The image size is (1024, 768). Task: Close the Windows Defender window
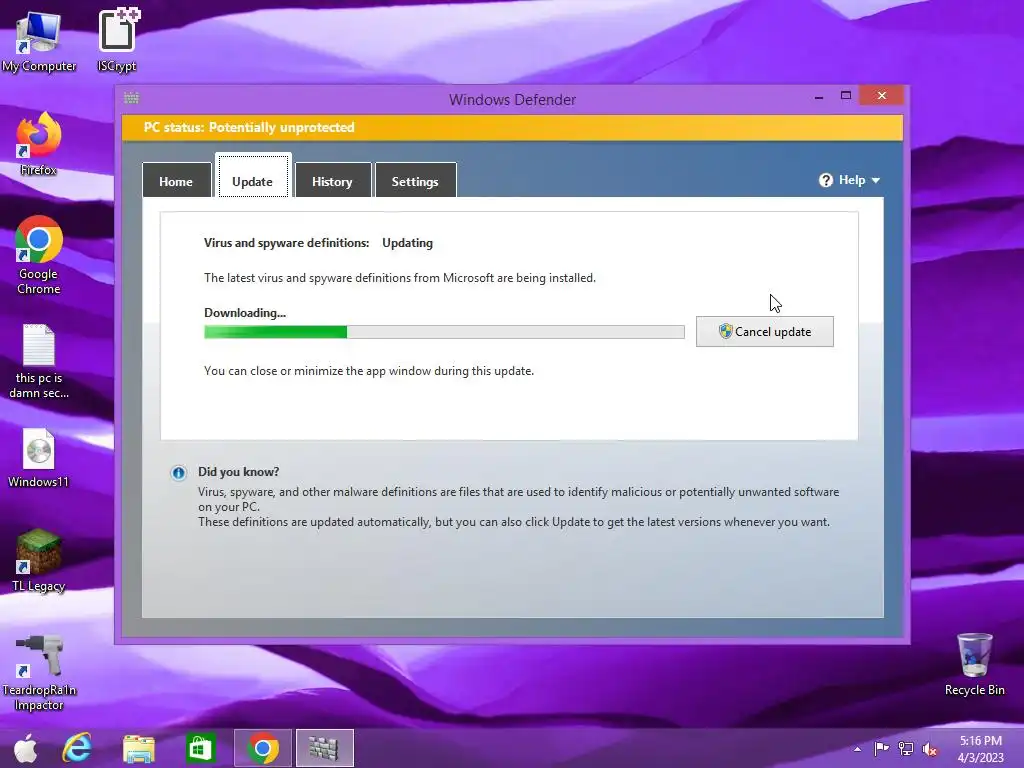[x=882, y=96]
